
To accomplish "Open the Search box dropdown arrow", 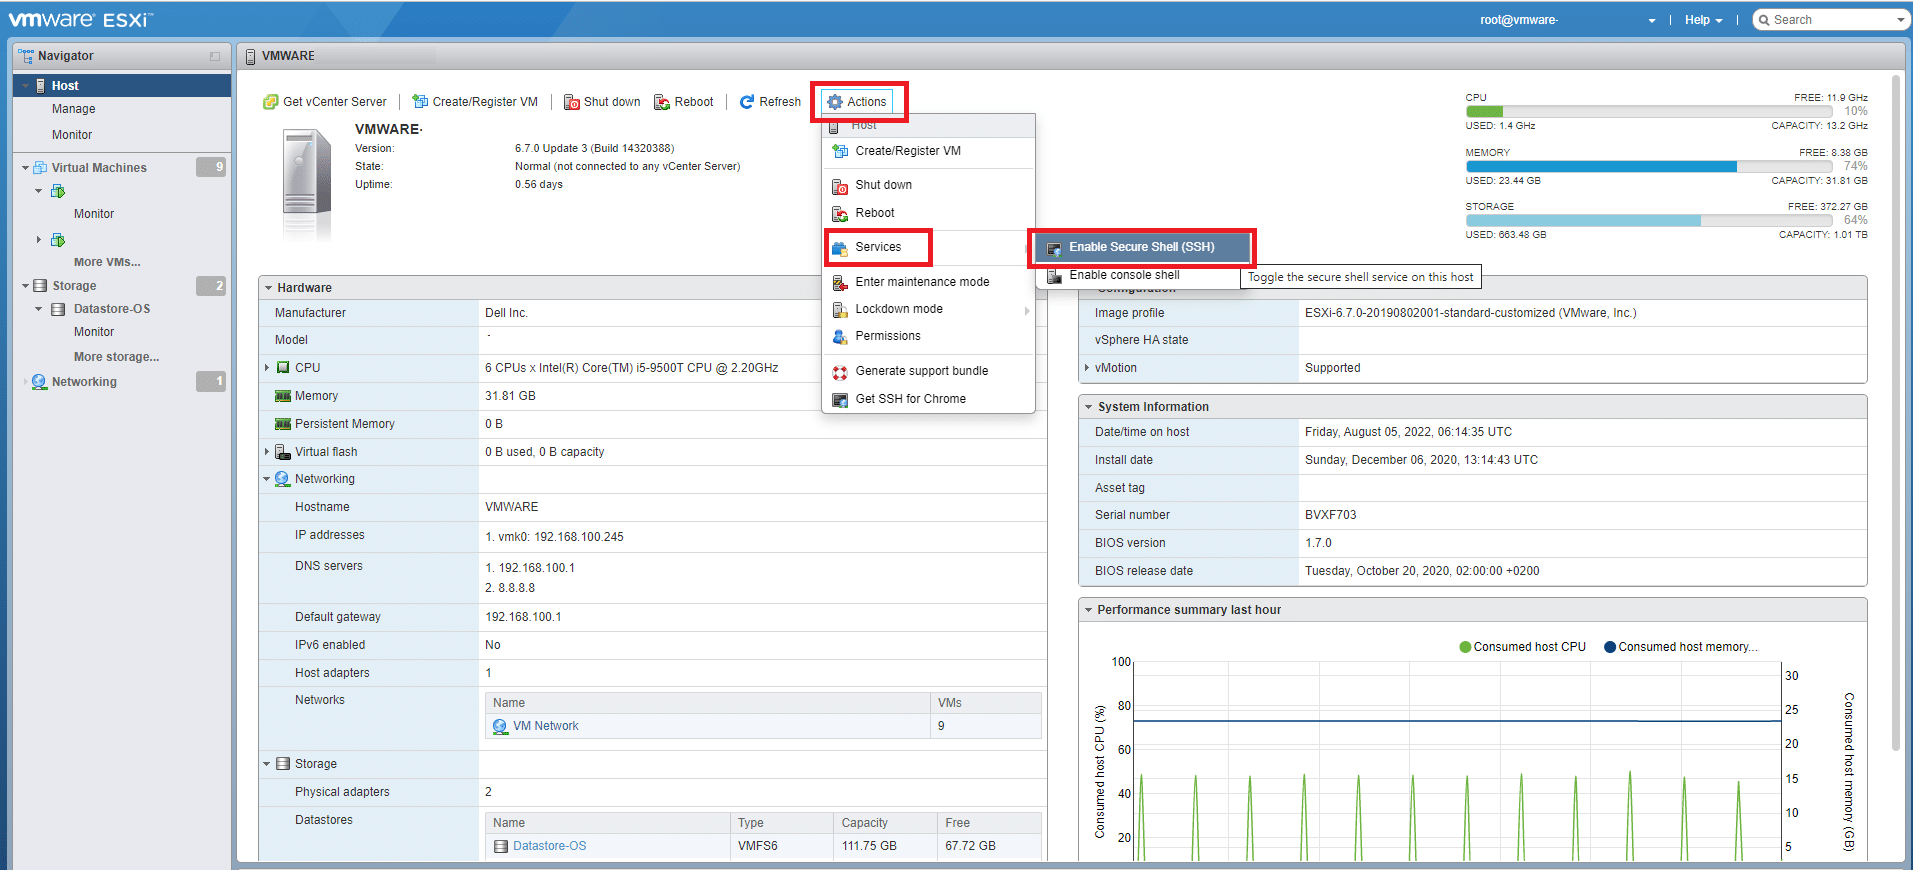I will (x=1900, y=20).
